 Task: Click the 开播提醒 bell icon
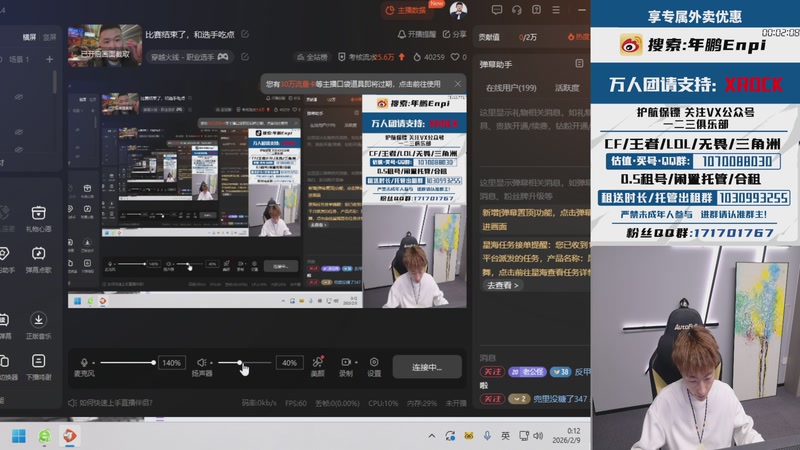coord(402,34)
